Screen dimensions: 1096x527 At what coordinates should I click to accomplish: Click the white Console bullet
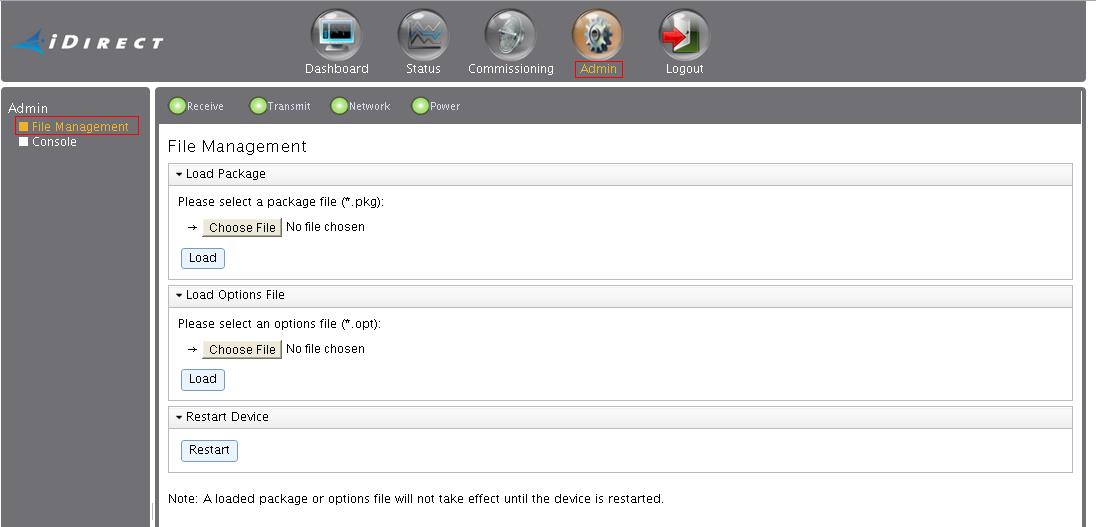[x=23, y=141]
